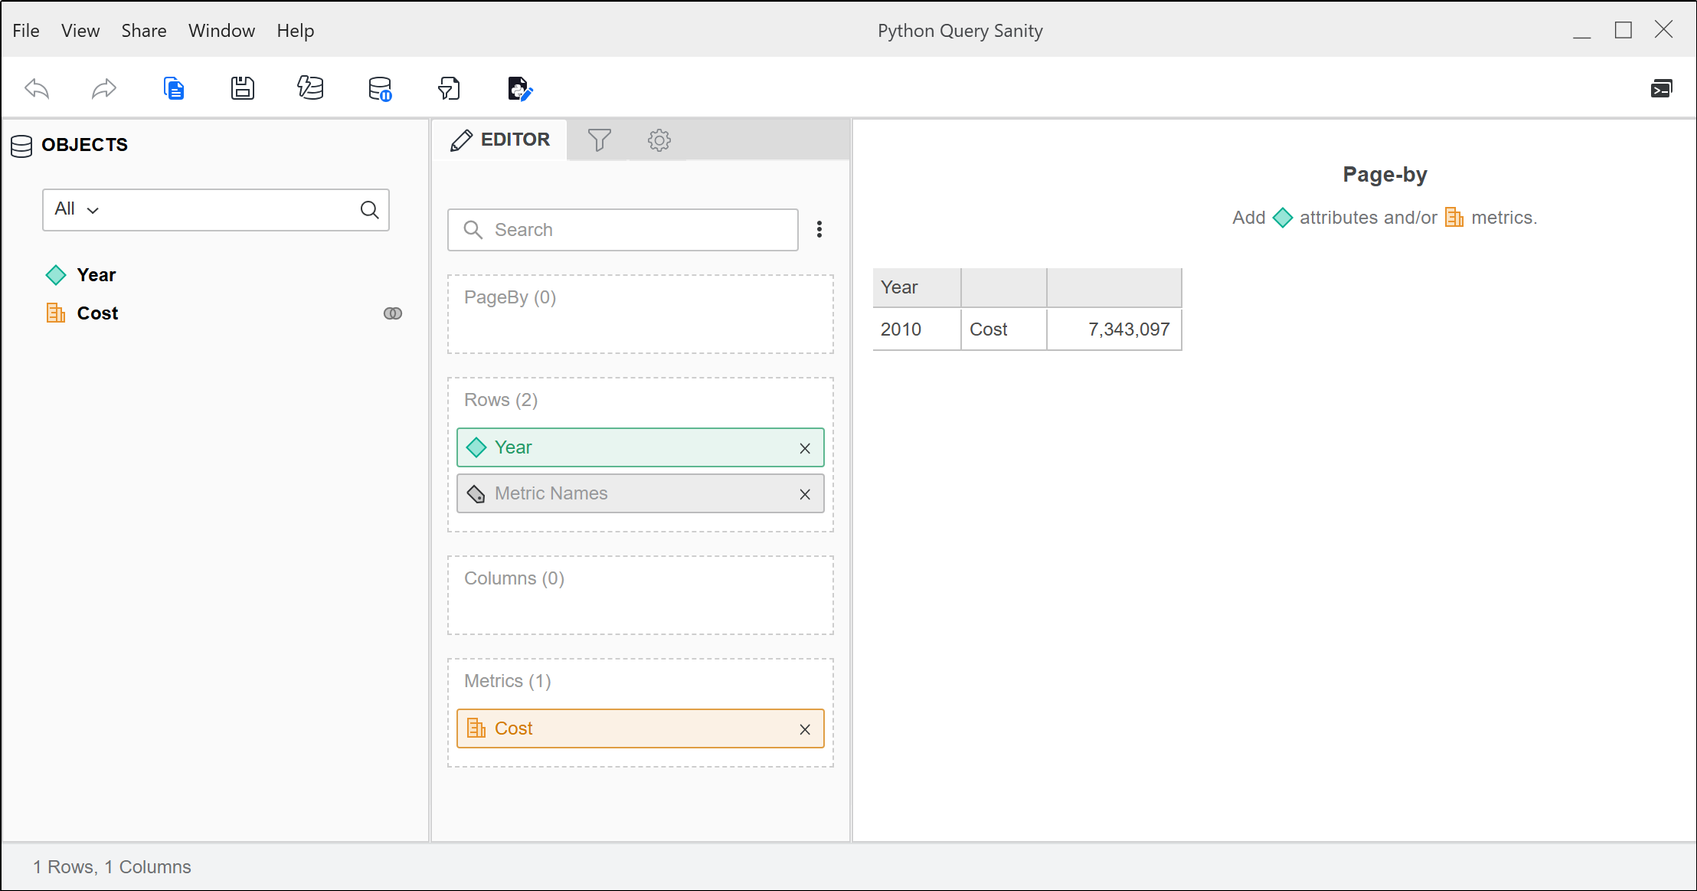Open the Python script editor icon
This screenshot has height=891, width=1697.
click(x=519, y=89)
